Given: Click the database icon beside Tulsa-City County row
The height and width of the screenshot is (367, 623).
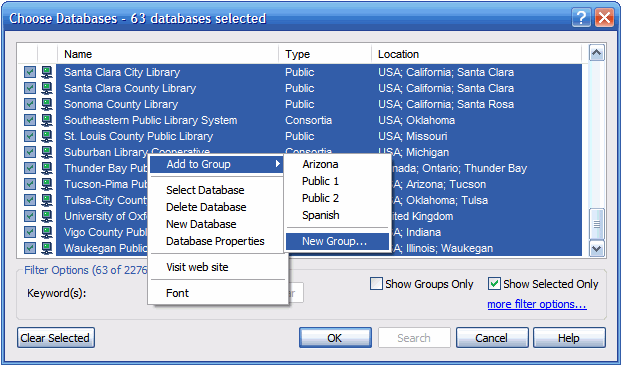Looking at the screenshot, I should (47, 200).
